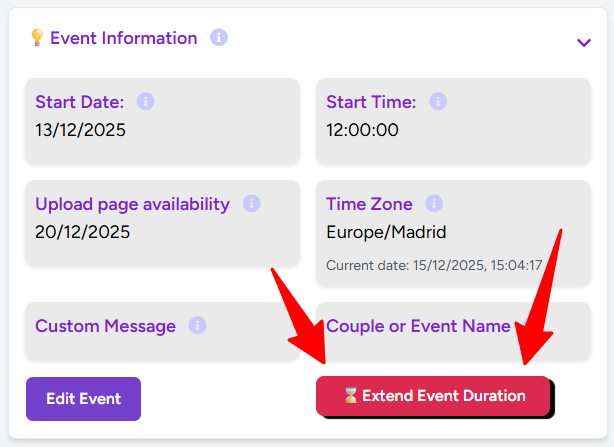This screenshot has width=614, height=447.
Task: Click the Couple or Event Name label
Action: pyautogui.click(x=418, y=326)
